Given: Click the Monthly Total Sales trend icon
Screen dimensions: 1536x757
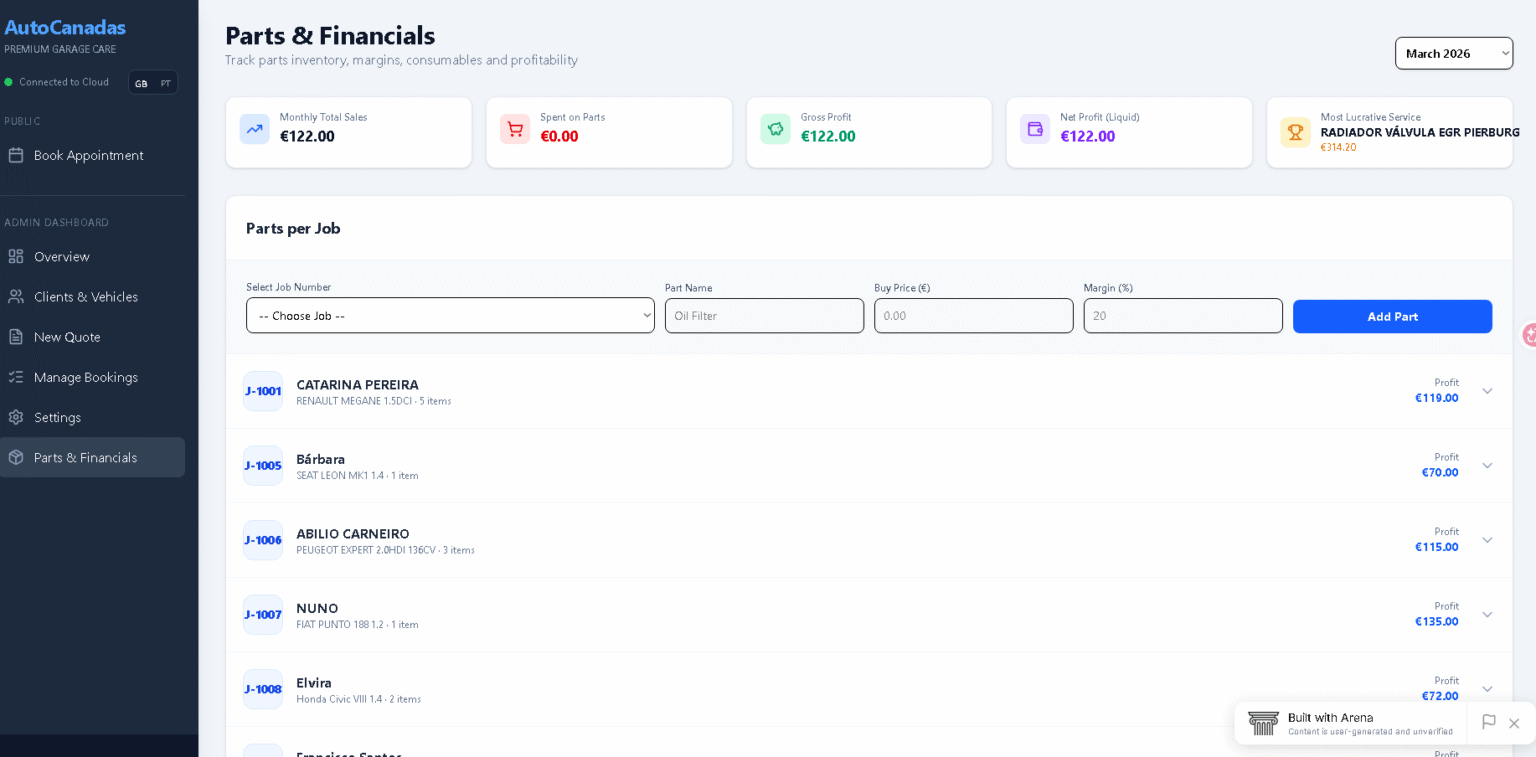Looking at the screenshot, I should [x=254, y=129].
